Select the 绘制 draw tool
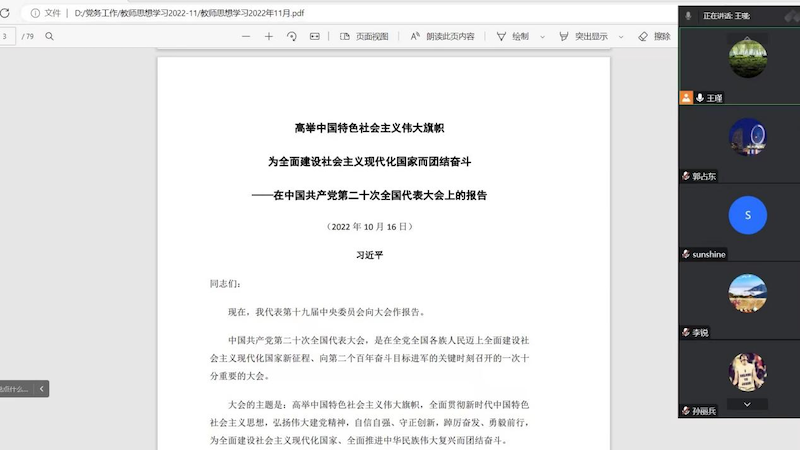Viewport: 800px width, 450px height. click(513, 36)
